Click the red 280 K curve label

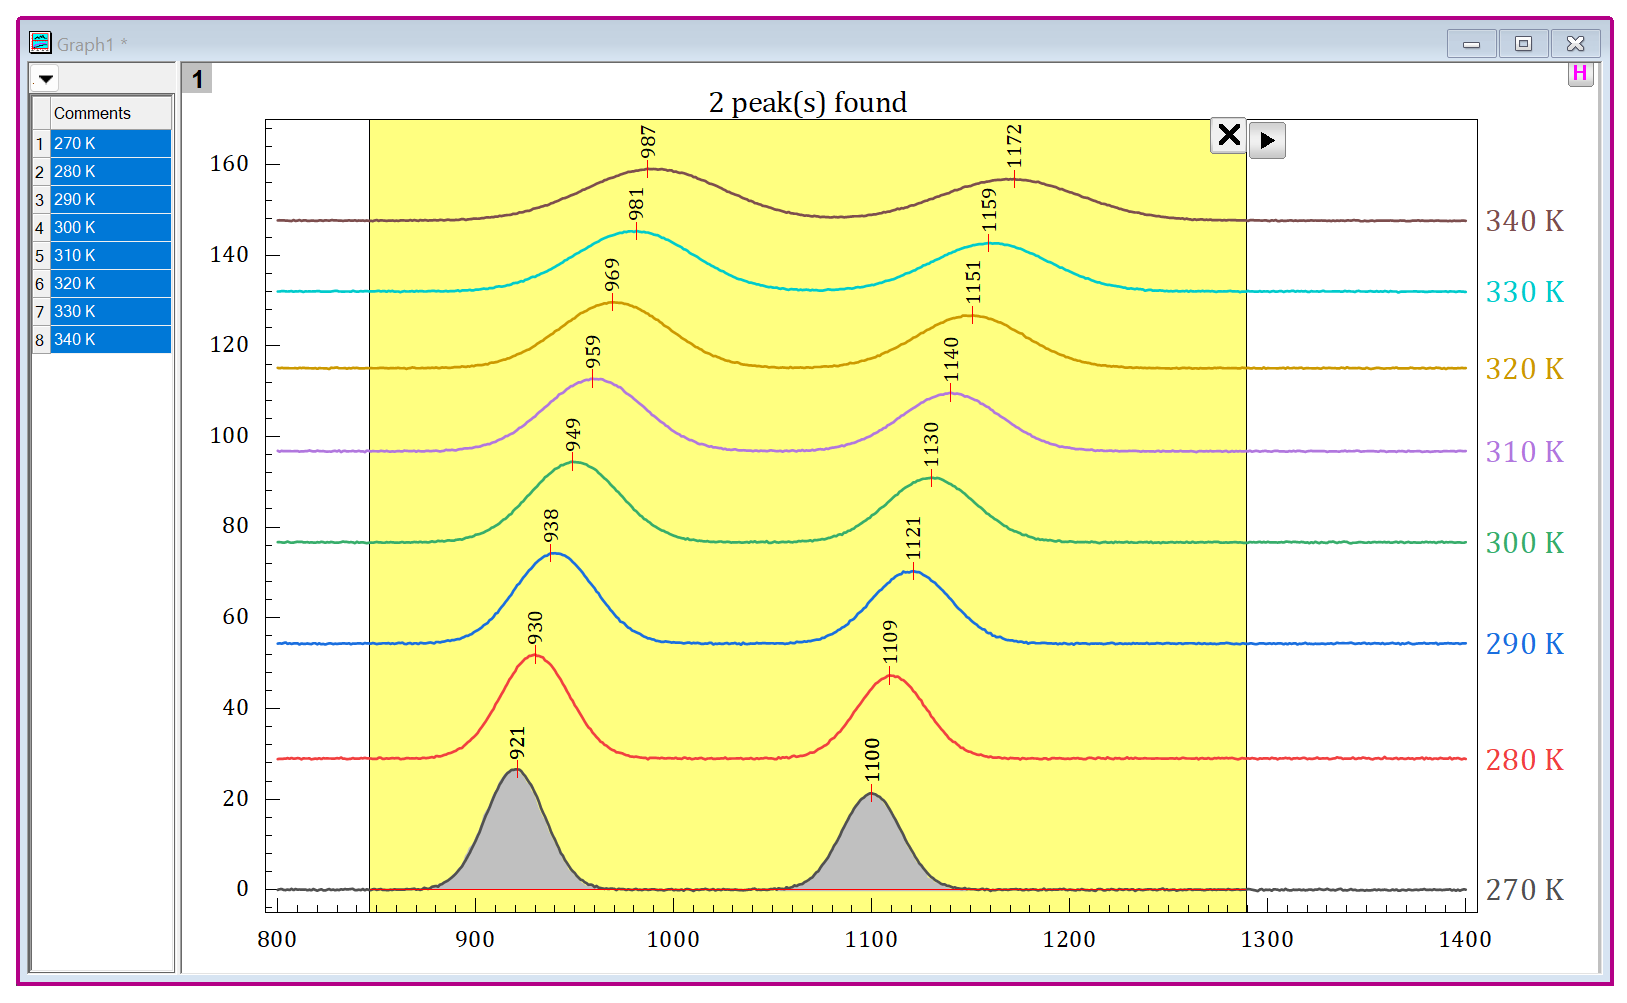click(1524, 760)
